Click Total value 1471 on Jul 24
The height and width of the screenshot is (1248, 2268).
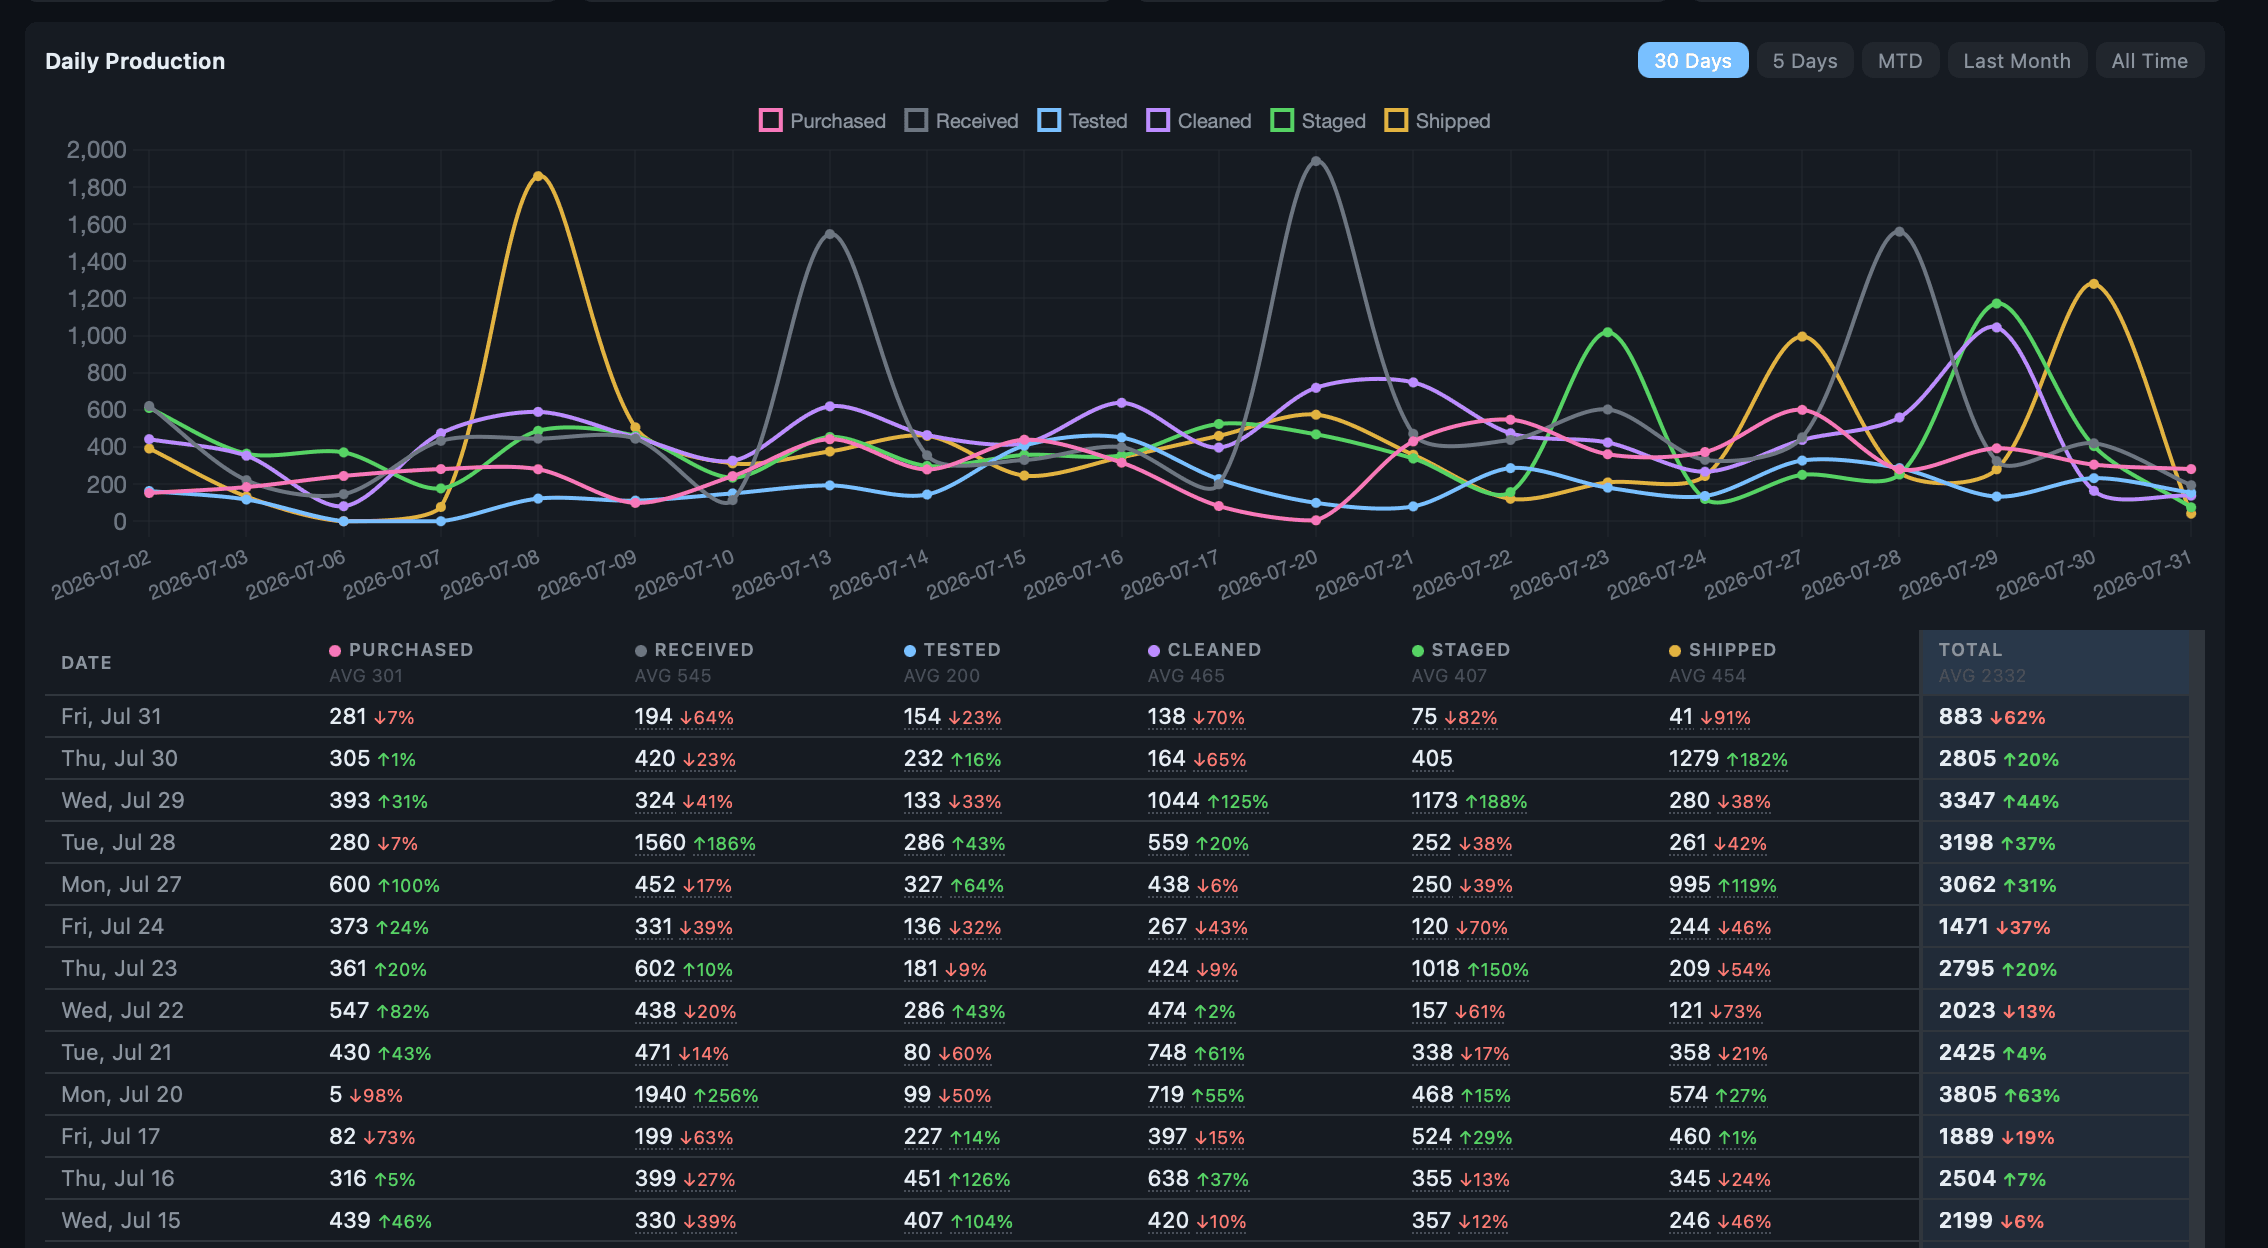pos(1964,927)
